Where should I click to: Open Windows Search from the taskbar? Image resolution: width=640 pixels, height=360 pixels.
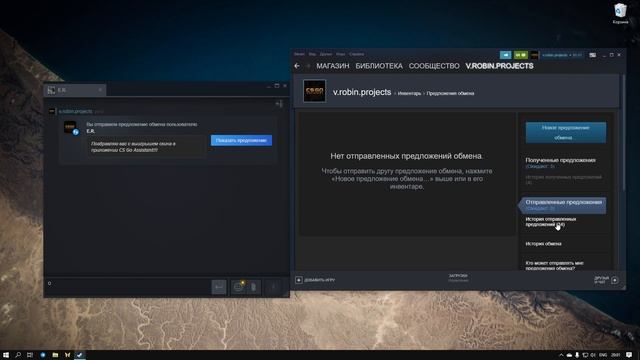pos(18,355)
